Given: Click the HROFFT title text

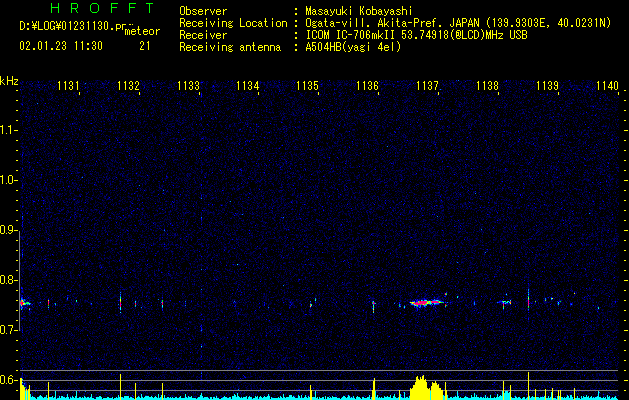Looking at the screenshot, I should [102, 8].
